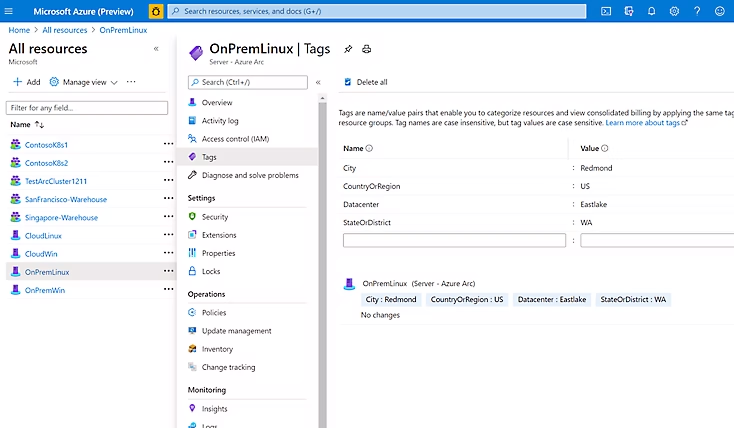The width and height of the screenshot is (734, 428).
Task: Open the feedback smiley icon
Action: pyautogui.click(x=719, y=11)
